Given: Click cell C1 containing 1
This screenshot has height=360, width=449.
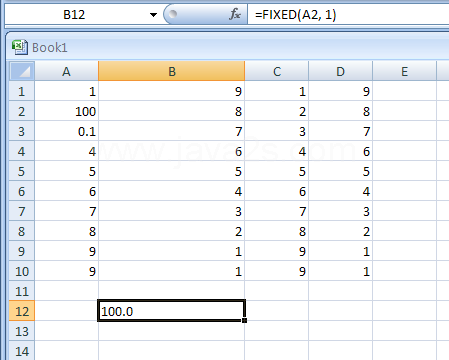Looking at the screenshot, I should 277,91.
